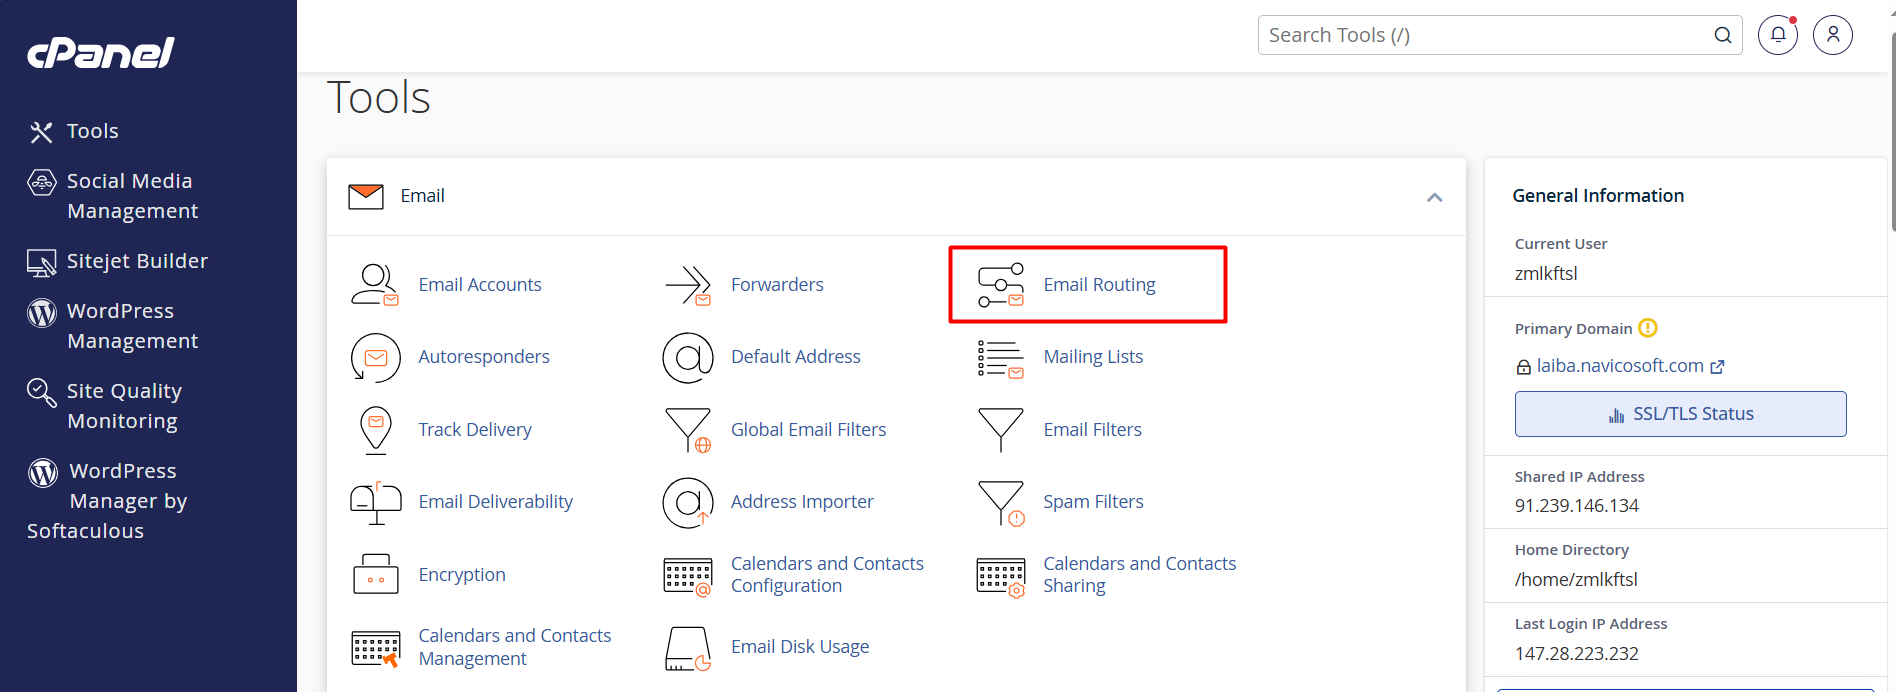Image resolution: width=1896 pixels, height=692 pixels.
Task: Click the Email Routing icon
Action: point(1000,285)
